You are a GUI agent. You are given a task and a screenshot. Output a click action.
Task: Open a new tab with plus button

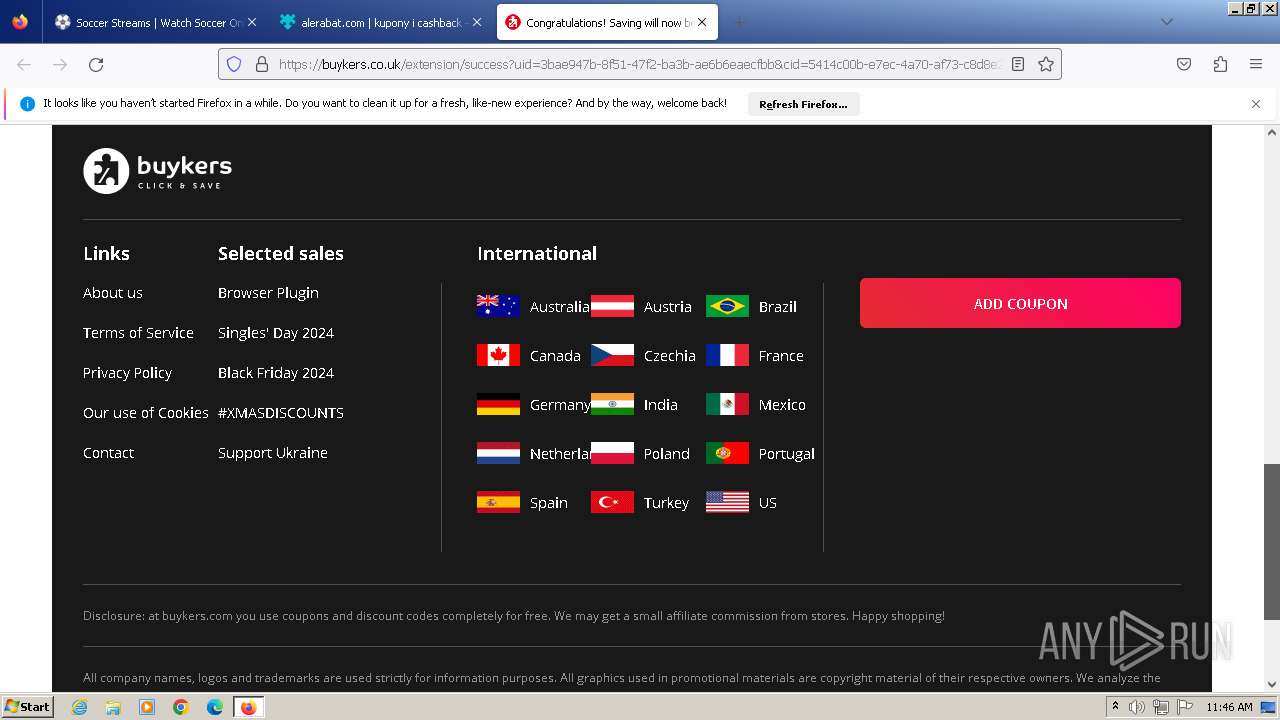click(x=739, y=22)
